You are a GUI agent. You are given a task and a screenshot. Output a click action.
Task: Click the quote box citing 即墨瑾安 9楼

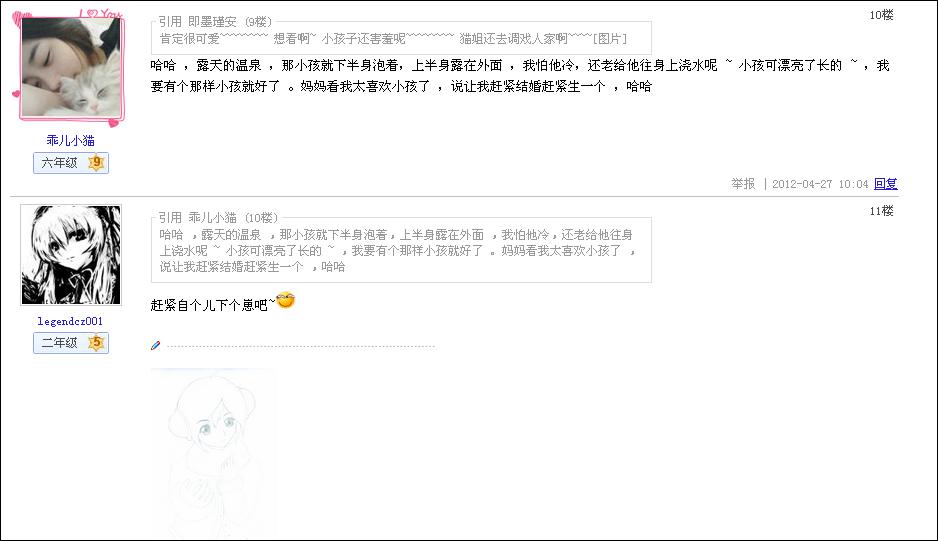[x=401, y=35]
